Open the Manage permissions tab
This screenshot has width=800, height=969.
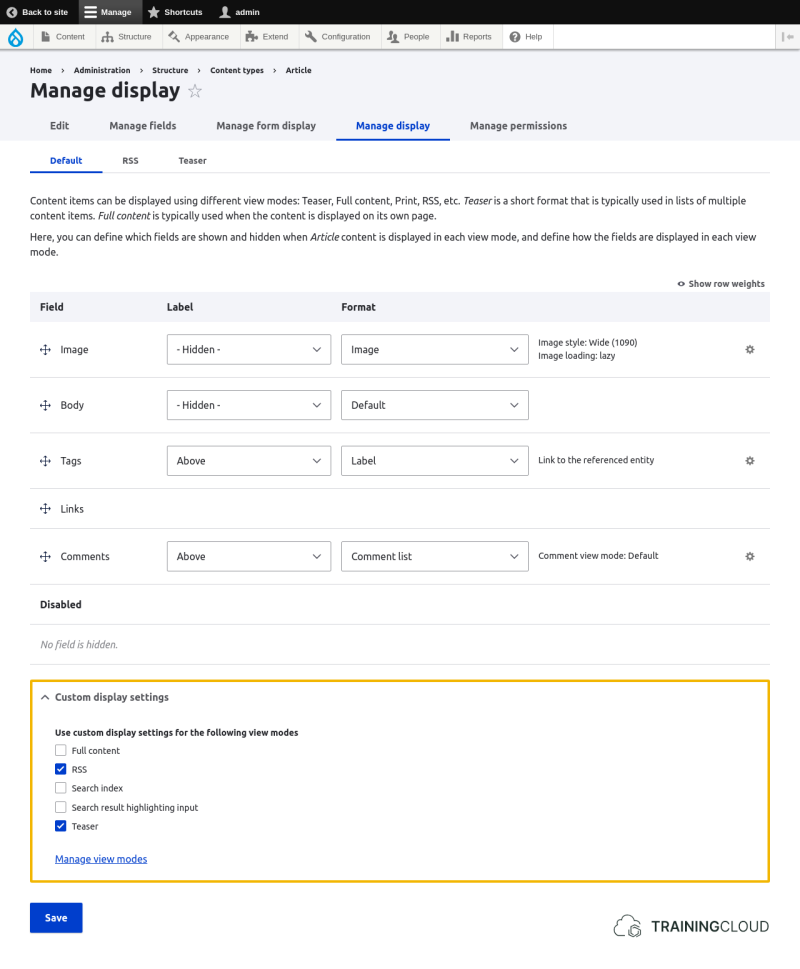click(518, 125)
